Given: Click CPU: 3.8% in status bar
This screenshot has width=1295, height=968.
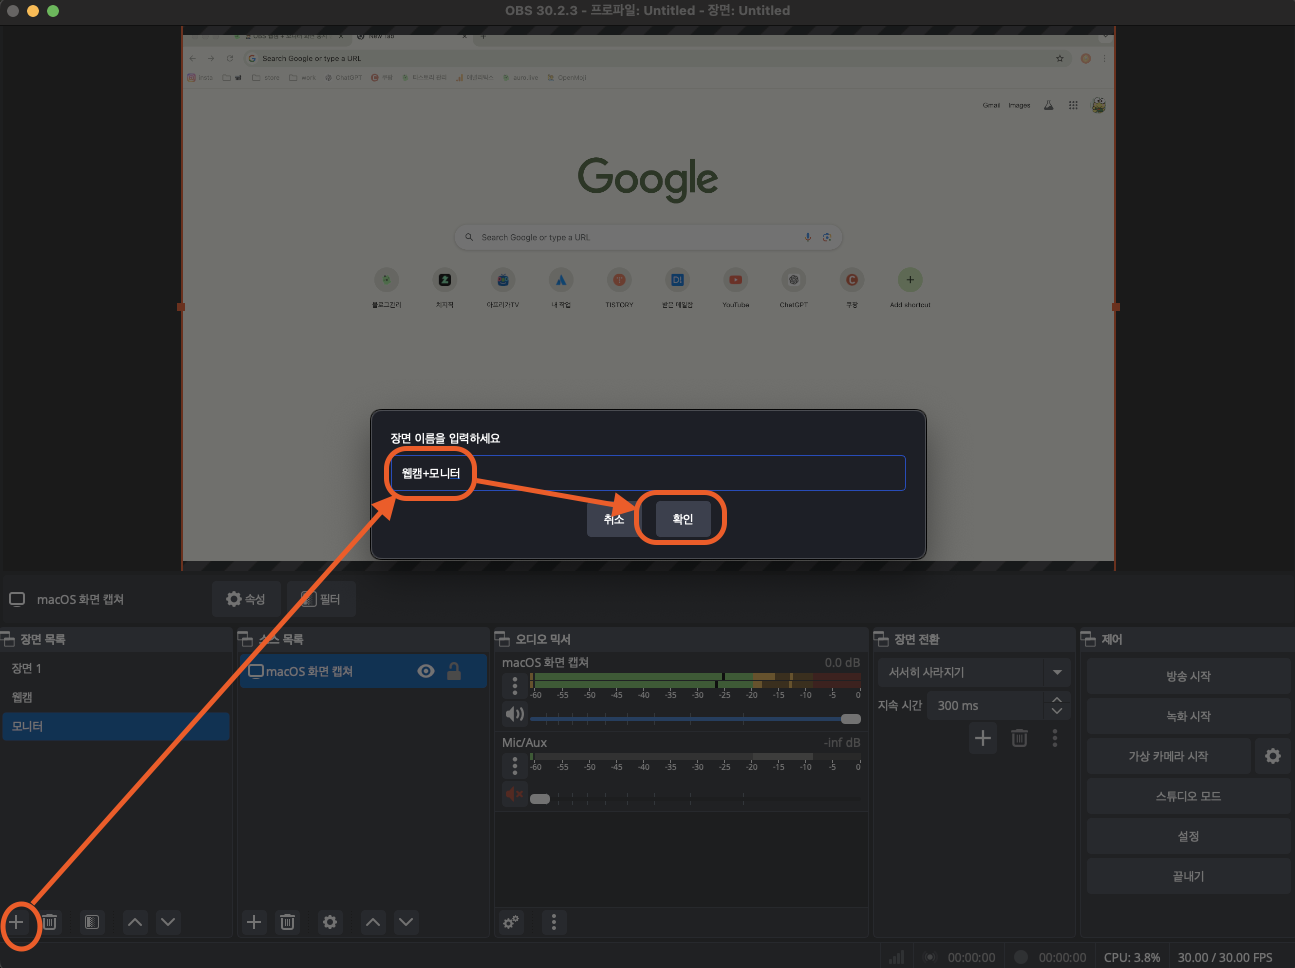Looking at the screenshot, I should coord(1132,957).
